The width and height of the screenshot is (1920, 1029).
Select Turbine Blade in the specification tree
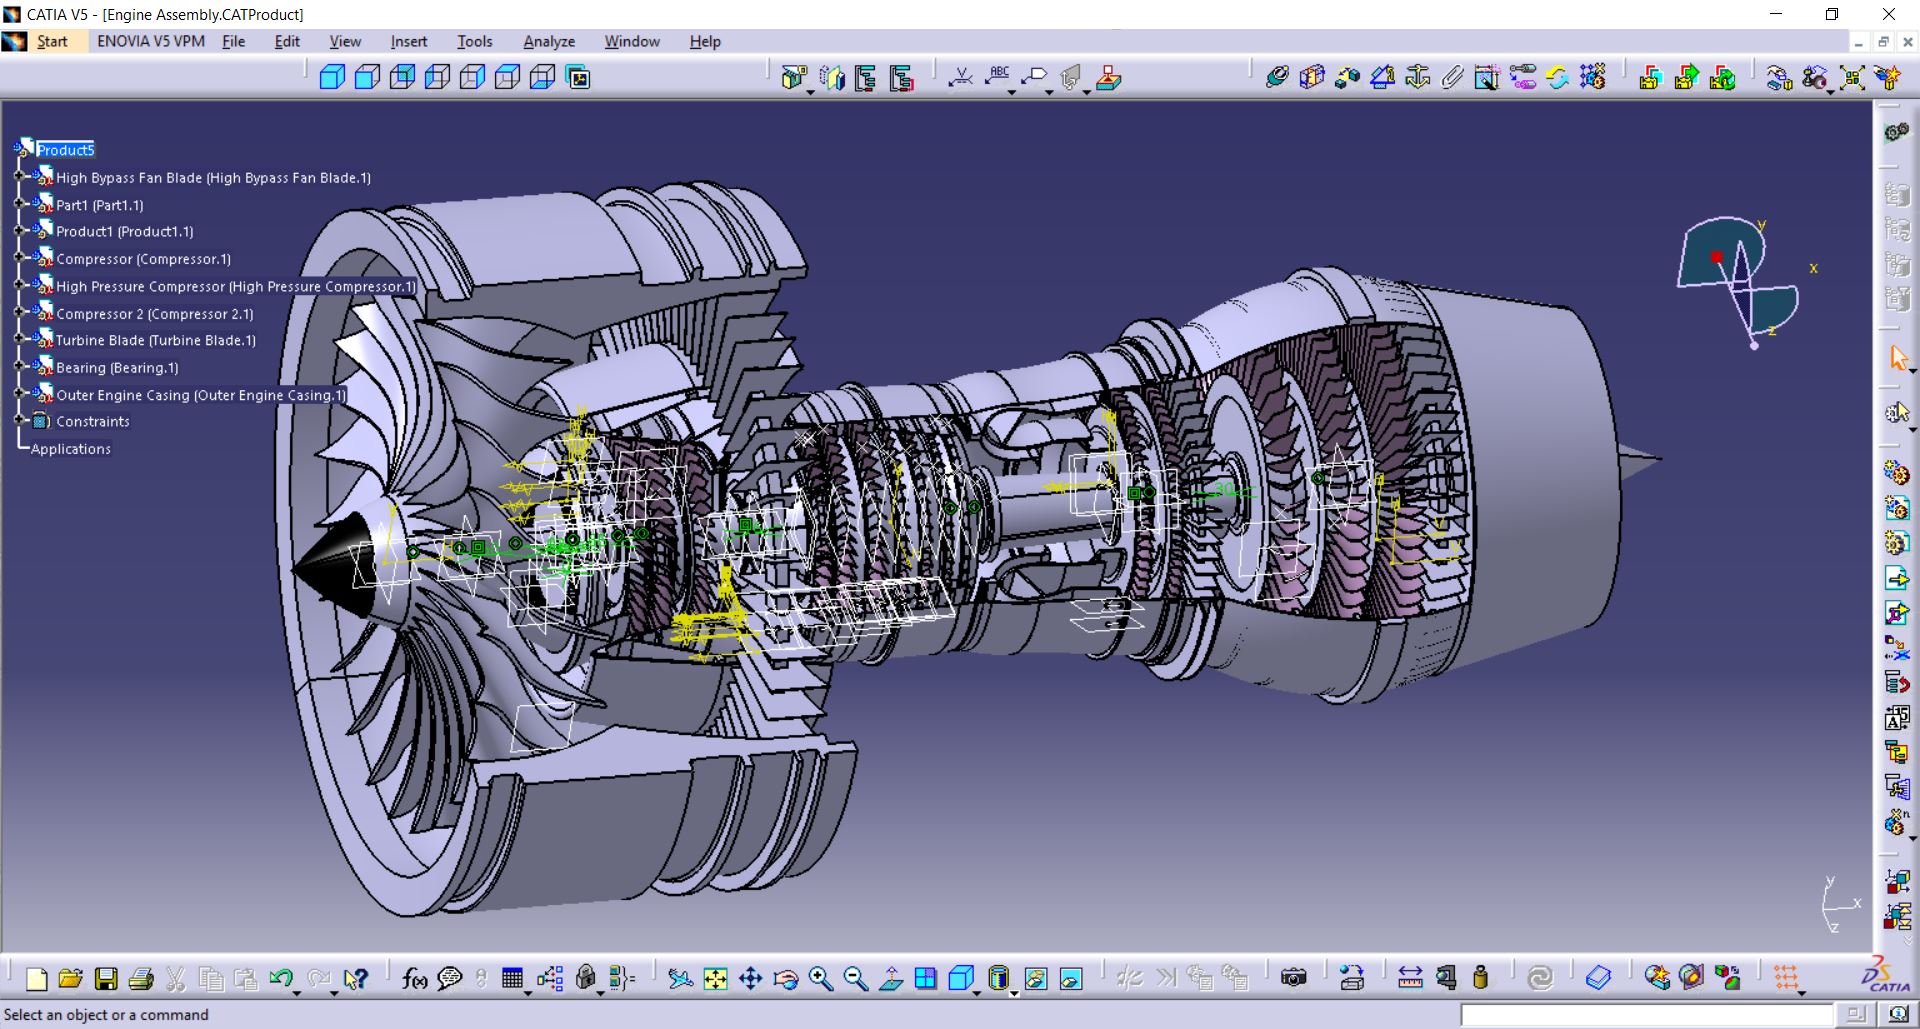pyautogui.click(x=155, y=340)
